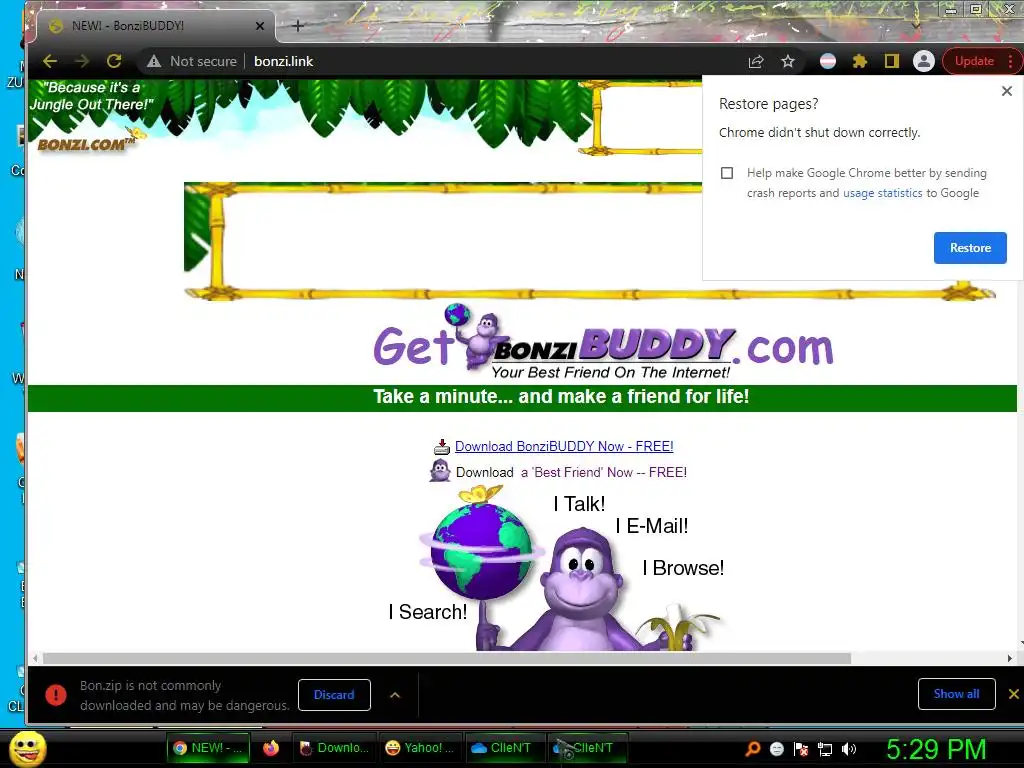Image resolution: width=1024 pixels, height=768 pixels.
Task: Click the red download warning icon
Action: [56, 695]
